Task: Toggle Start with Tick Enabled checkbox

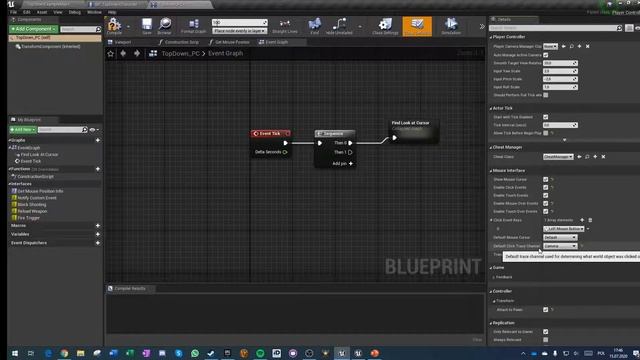Action: [x=546, y=117]
